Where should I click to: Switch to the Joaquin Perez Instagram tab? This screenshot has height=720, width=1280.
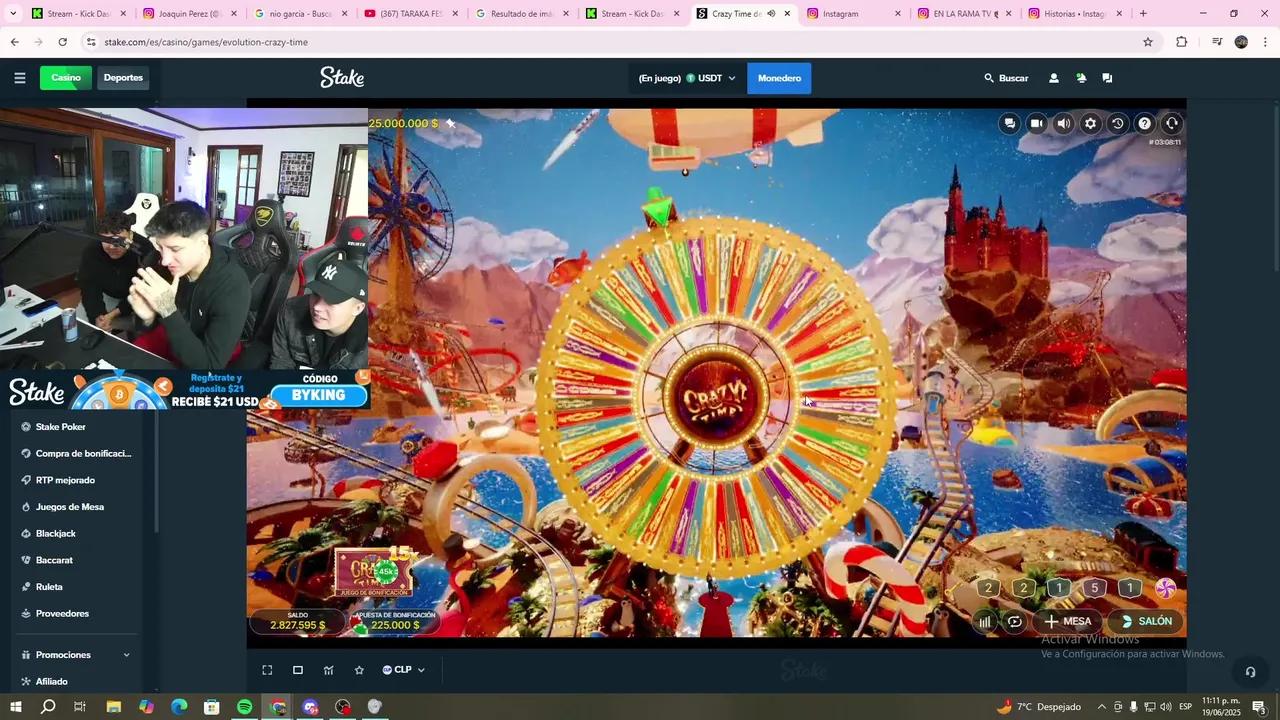click(188, 14)
